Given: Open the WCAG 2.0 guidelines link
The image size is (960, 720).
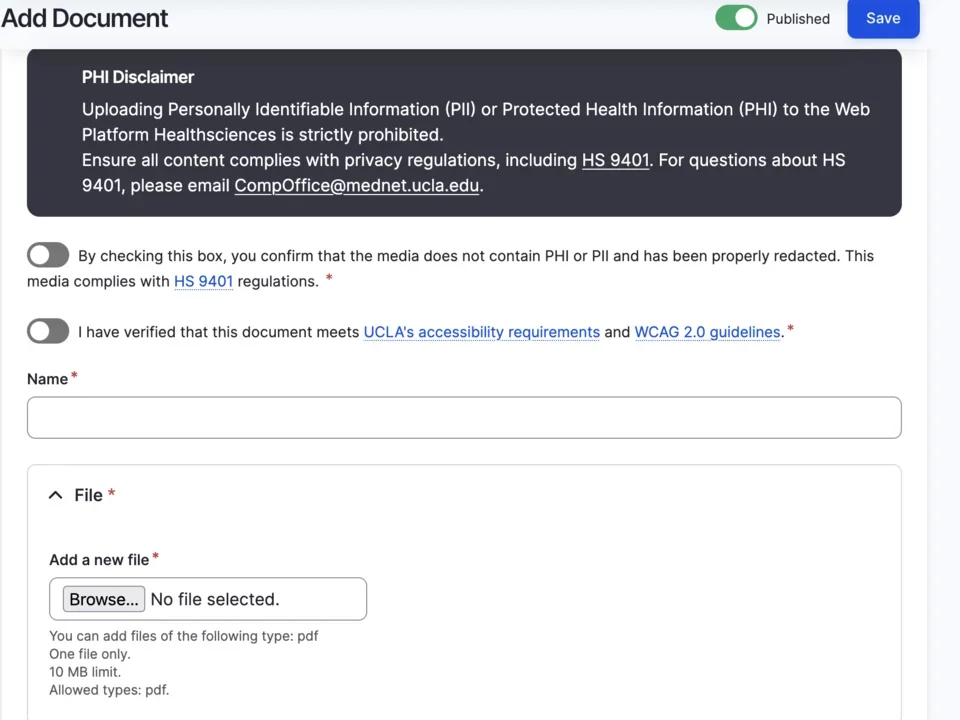Looking at the screenshot, I should coord(708,332).
